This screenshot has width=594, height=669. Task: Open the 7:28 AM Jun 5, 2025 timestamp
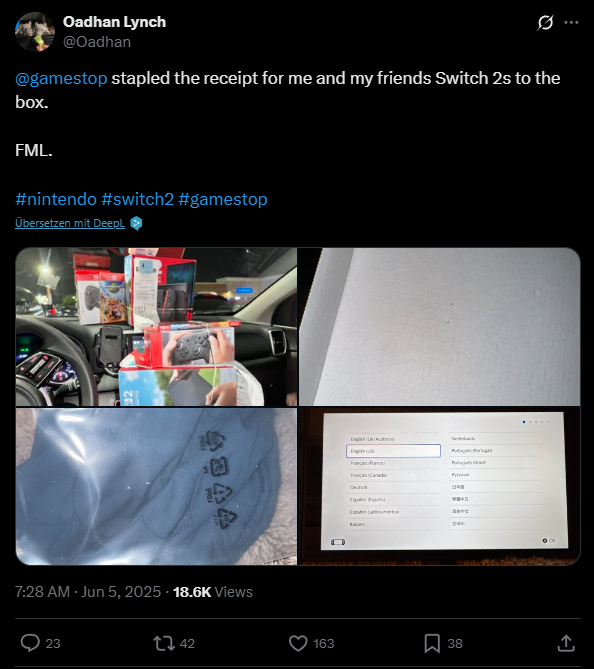point(88,592)
